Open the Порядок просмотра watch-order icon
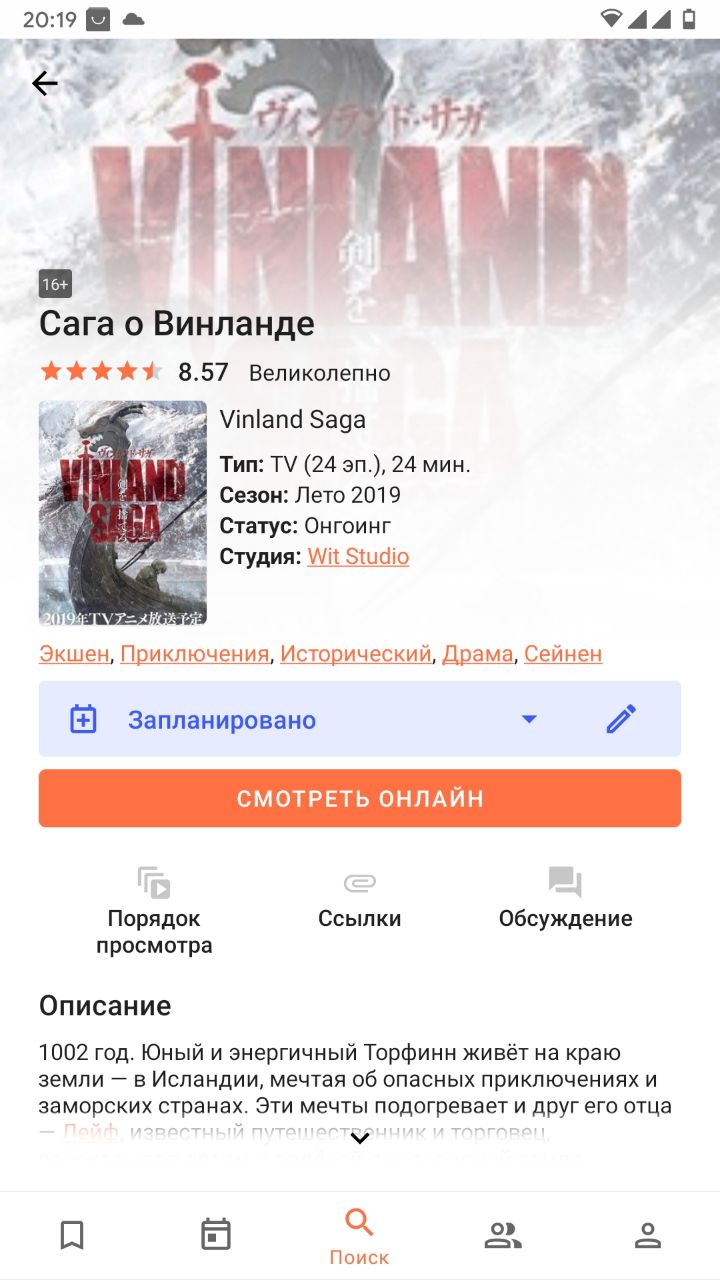Viewport: 720px width, 1280px height. pyautogui.click(x=154, y=883)
